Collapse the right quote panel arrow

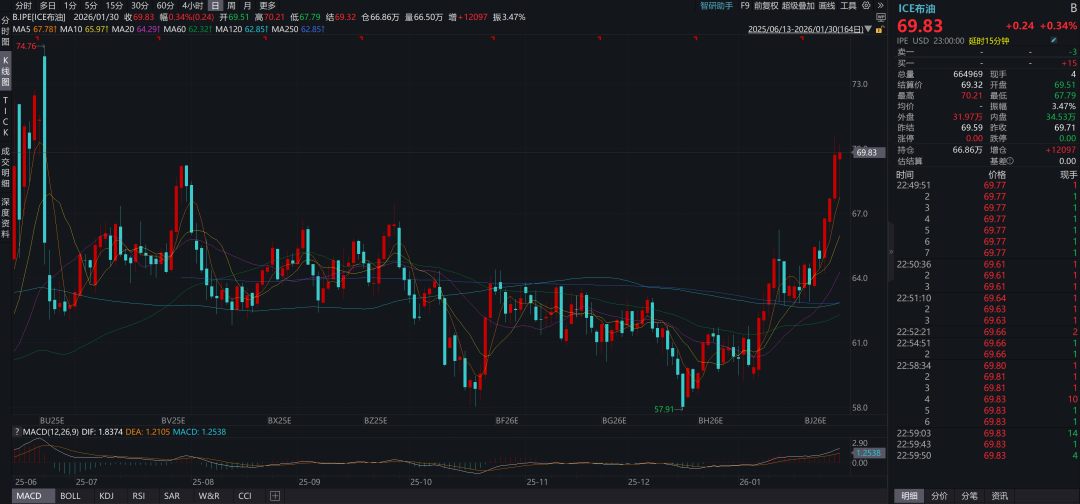[x=889, y=252]
